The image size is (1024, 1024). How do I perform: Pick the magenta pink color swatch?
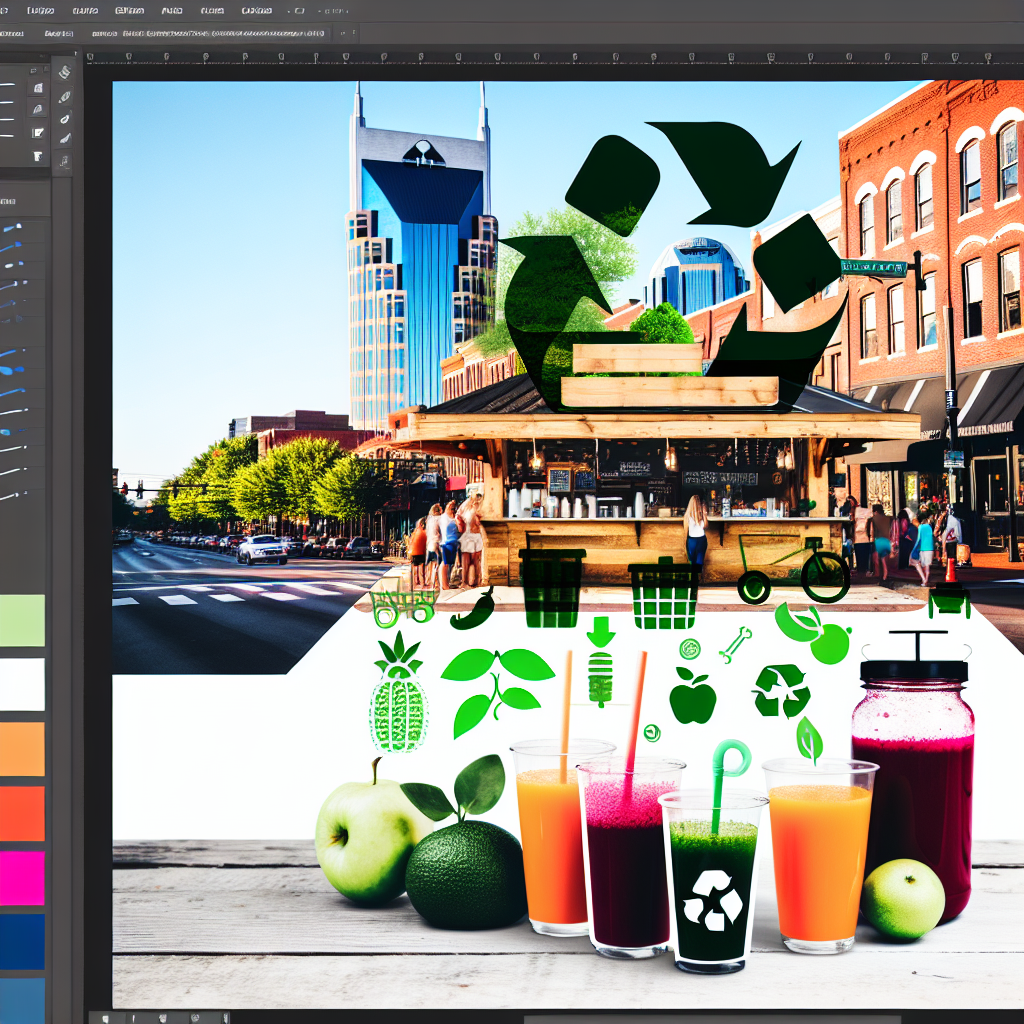pos(22,878)
